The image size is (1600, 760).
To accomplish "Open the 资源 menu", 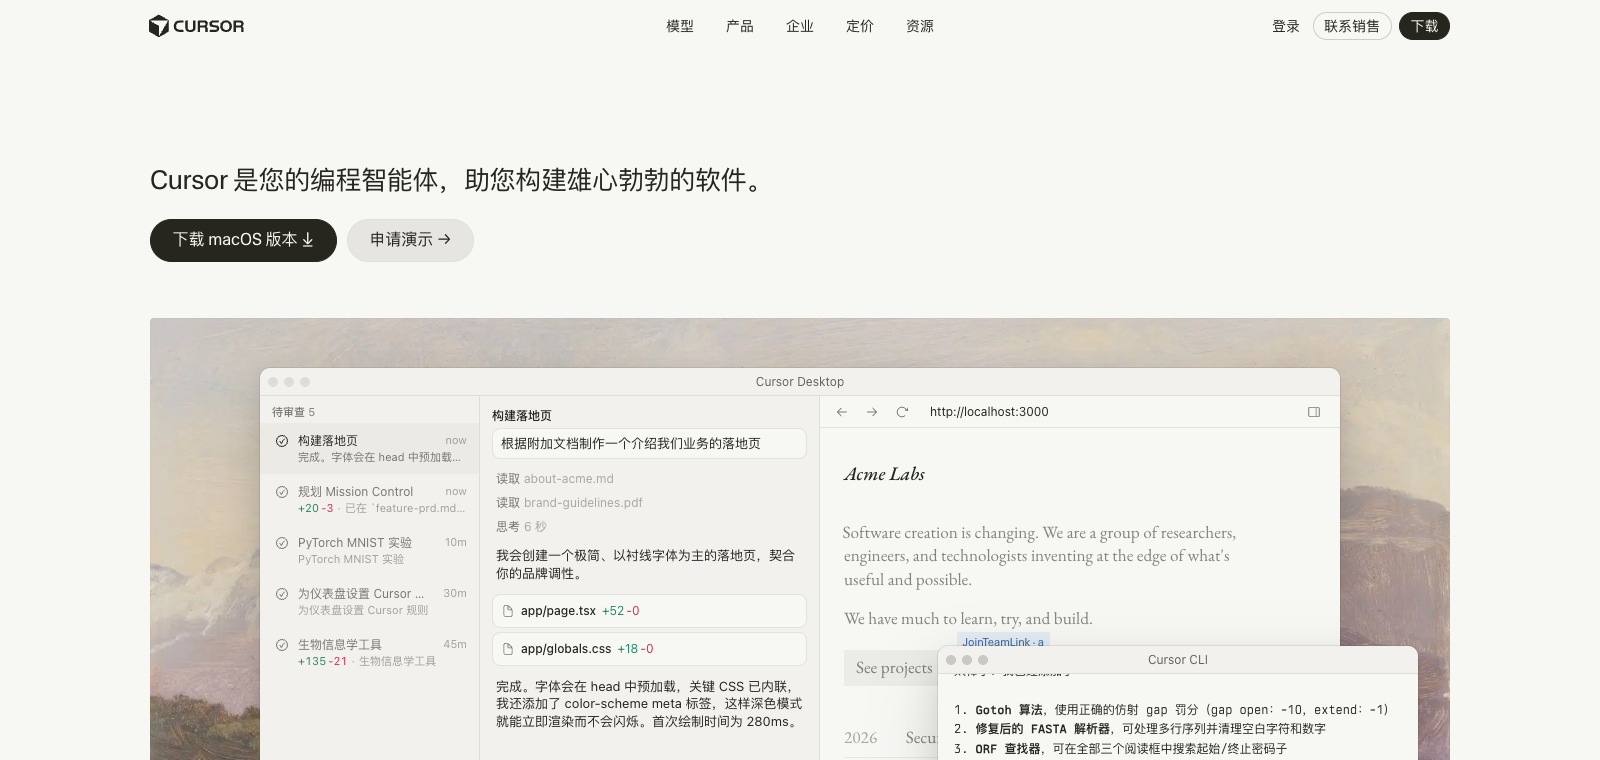I will point(920,26).
